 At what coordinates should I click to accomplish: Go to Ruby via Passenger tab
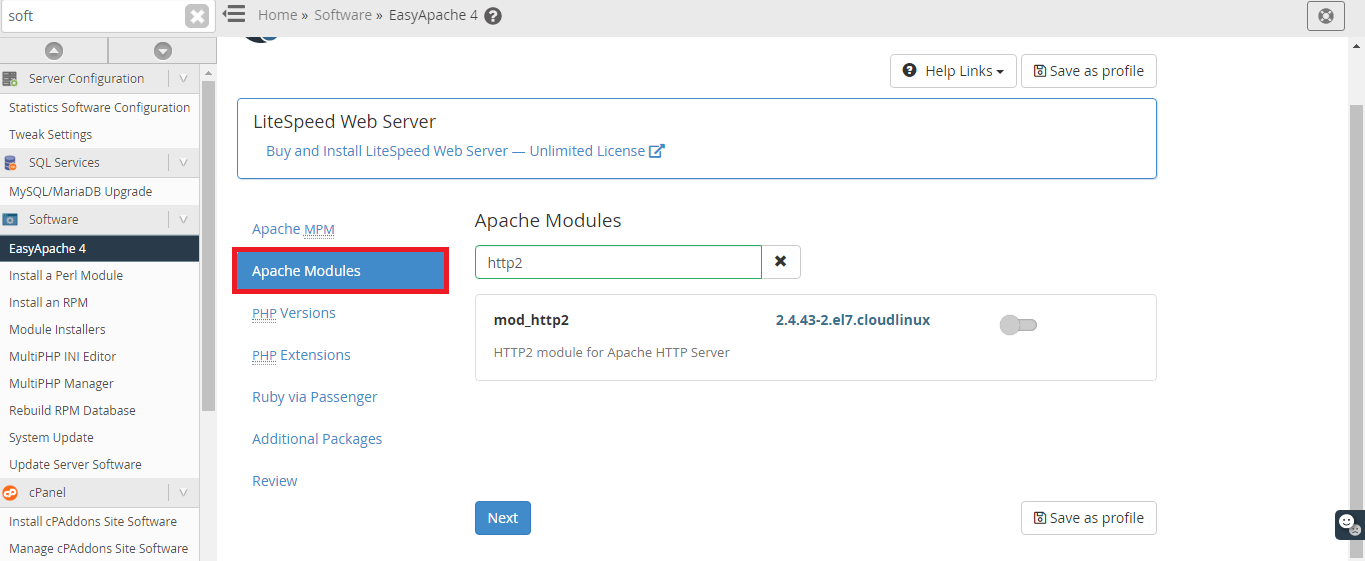[x=314, y=397]
